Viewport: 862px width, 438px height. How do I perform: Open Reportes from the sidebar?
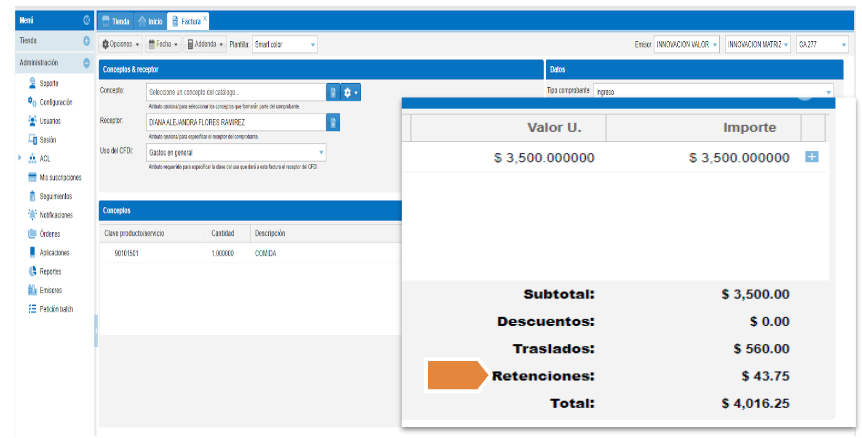click(51, 271)
